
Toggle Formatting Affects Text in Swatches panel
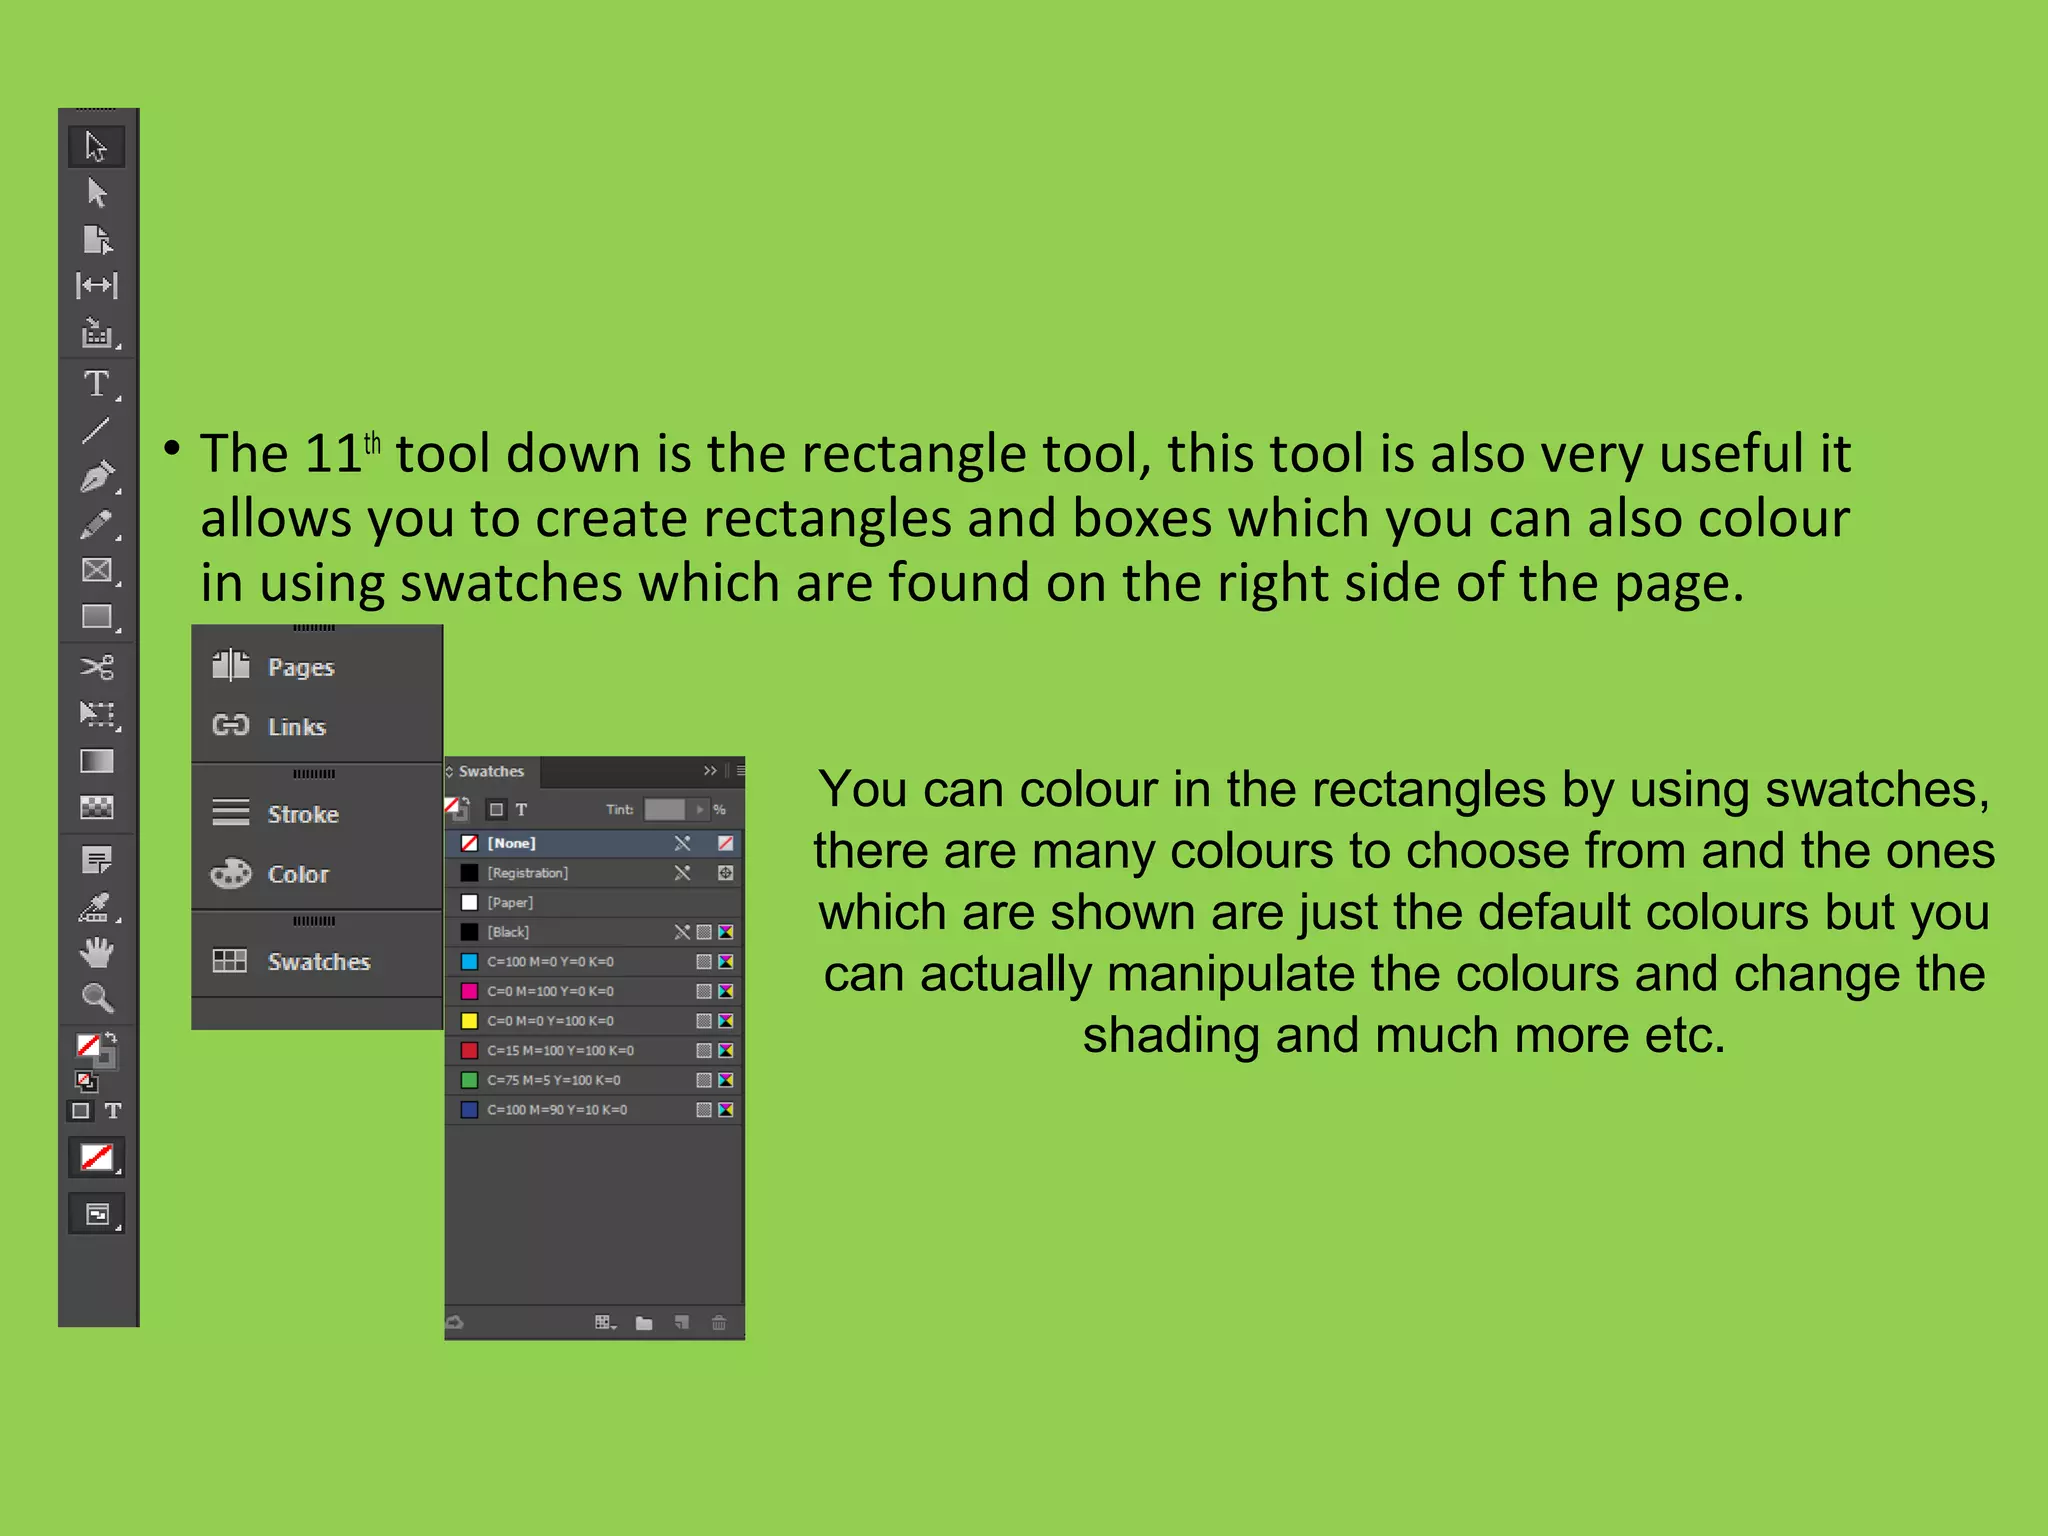tap(521, 809)
